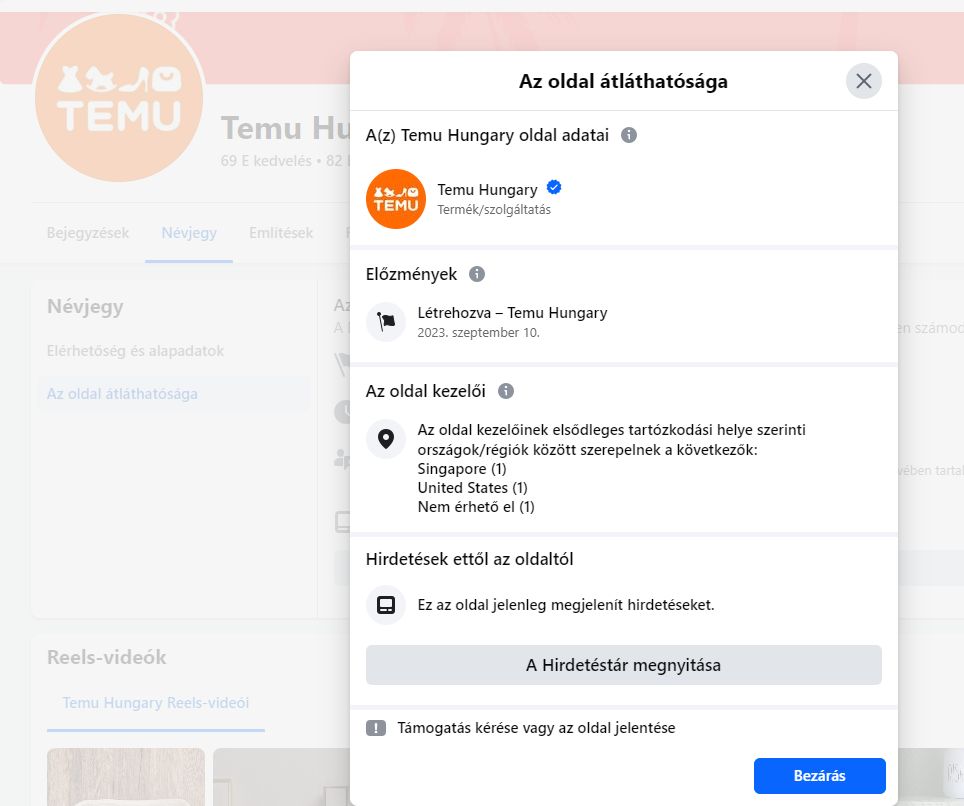Click the Temu logo in dialog
The height and width of the screenshot is (806, 964).
tap(395, 199)
